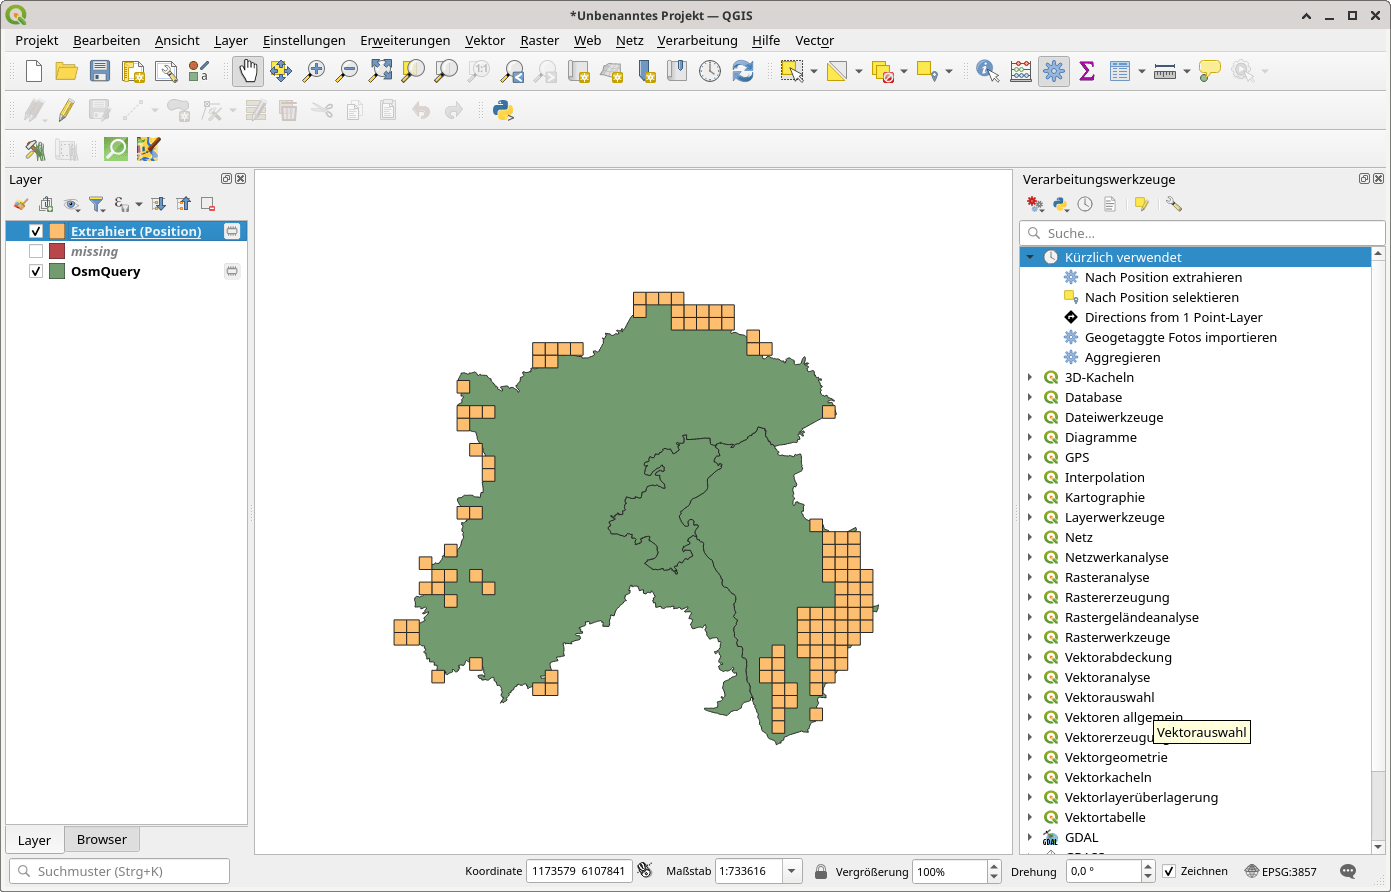The image size is (1391, 892).
Task: Collapse the Kürzlich verwendet group
Action: tap(1030, 257)
